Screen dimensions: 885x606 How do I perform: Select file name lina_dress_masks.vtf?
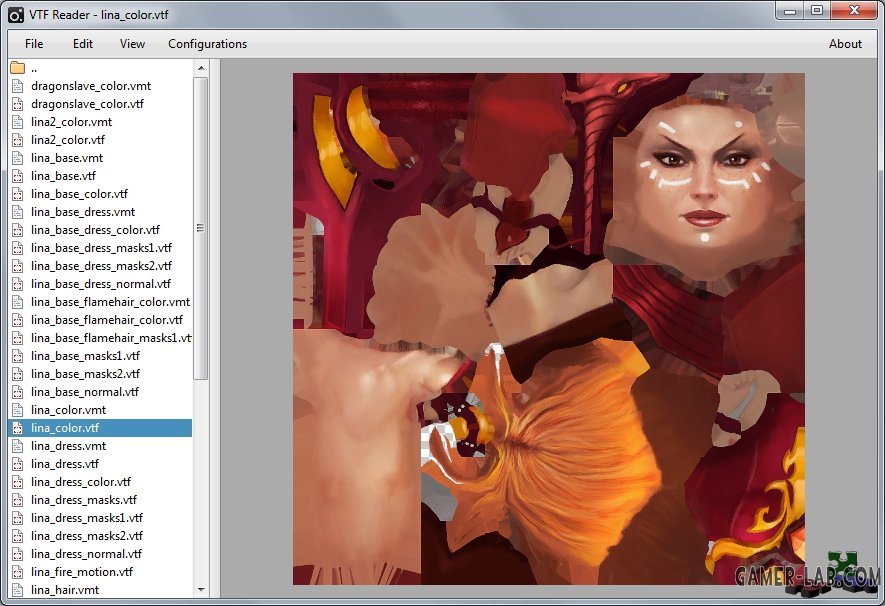pos(84,500)
